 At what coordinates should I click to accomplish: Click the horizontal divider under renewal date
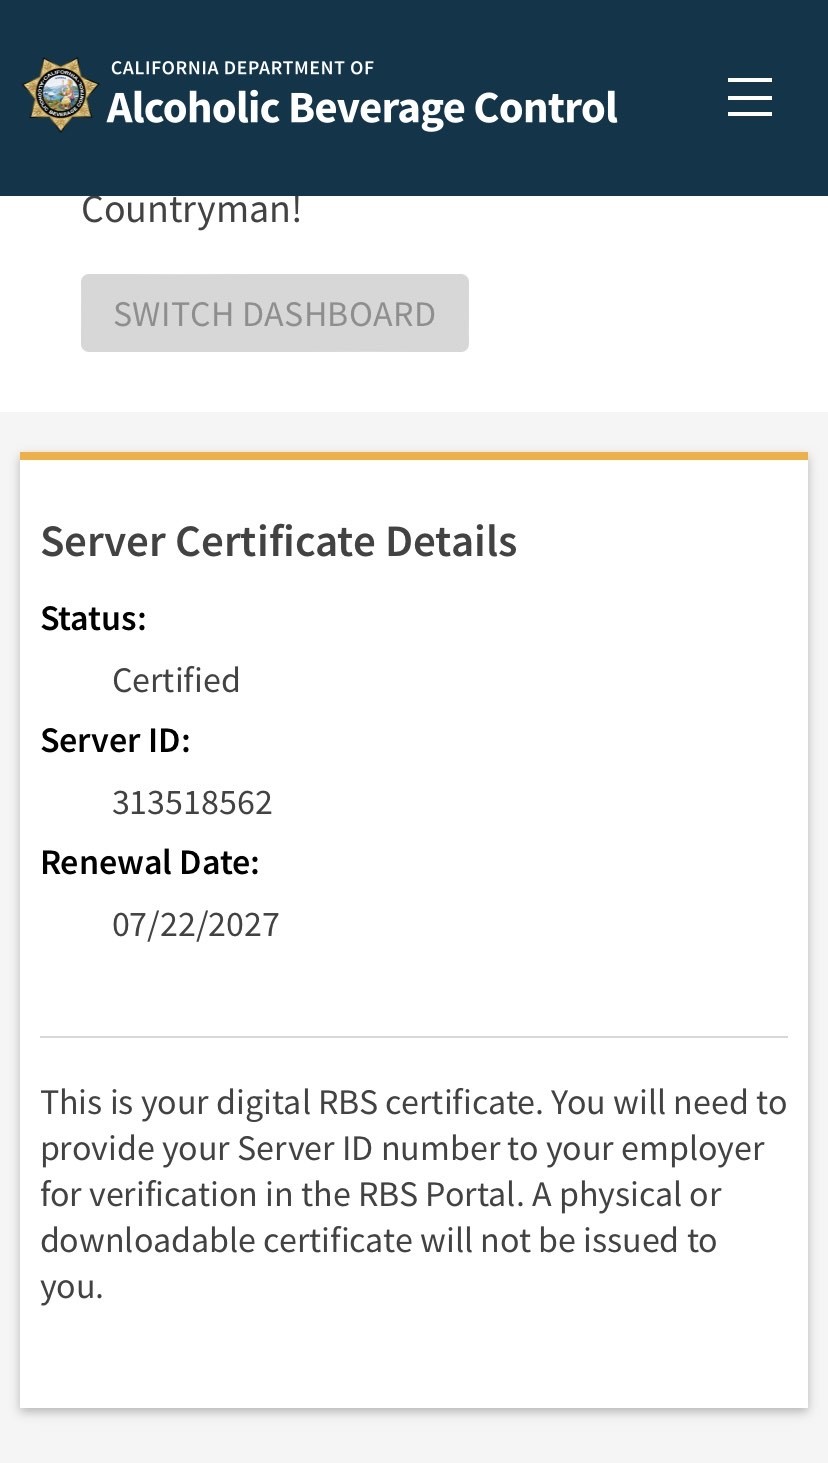click(413, 1037)
